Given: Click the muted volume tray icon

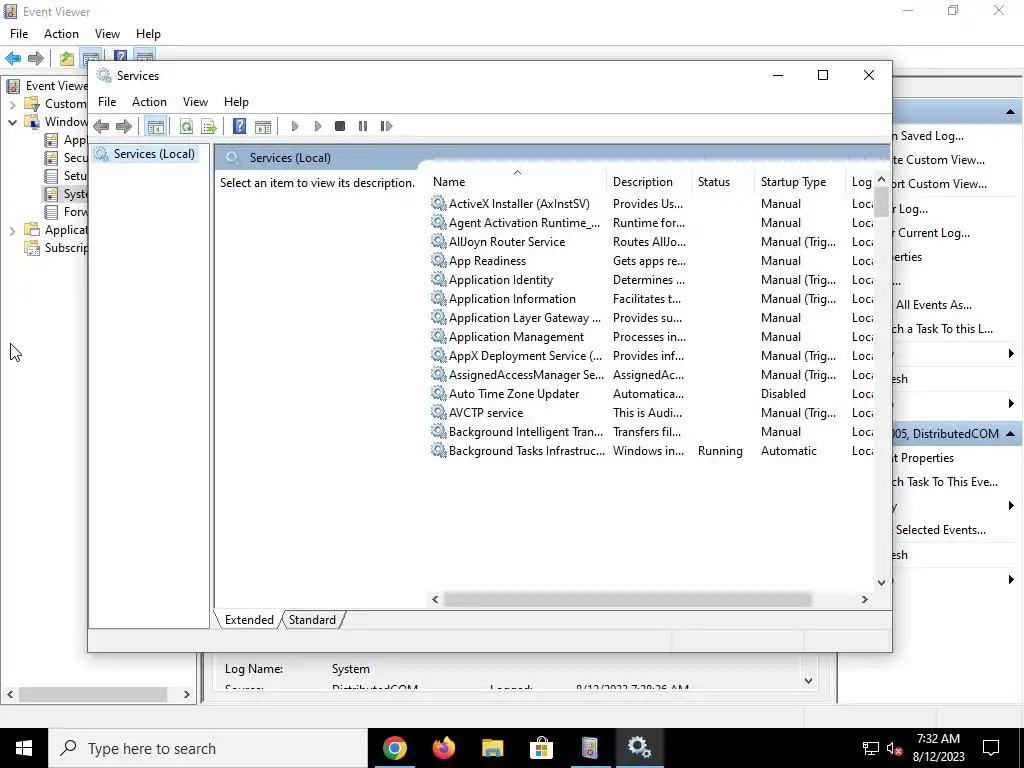Looking at the screenshot, I should coord(895,748).
